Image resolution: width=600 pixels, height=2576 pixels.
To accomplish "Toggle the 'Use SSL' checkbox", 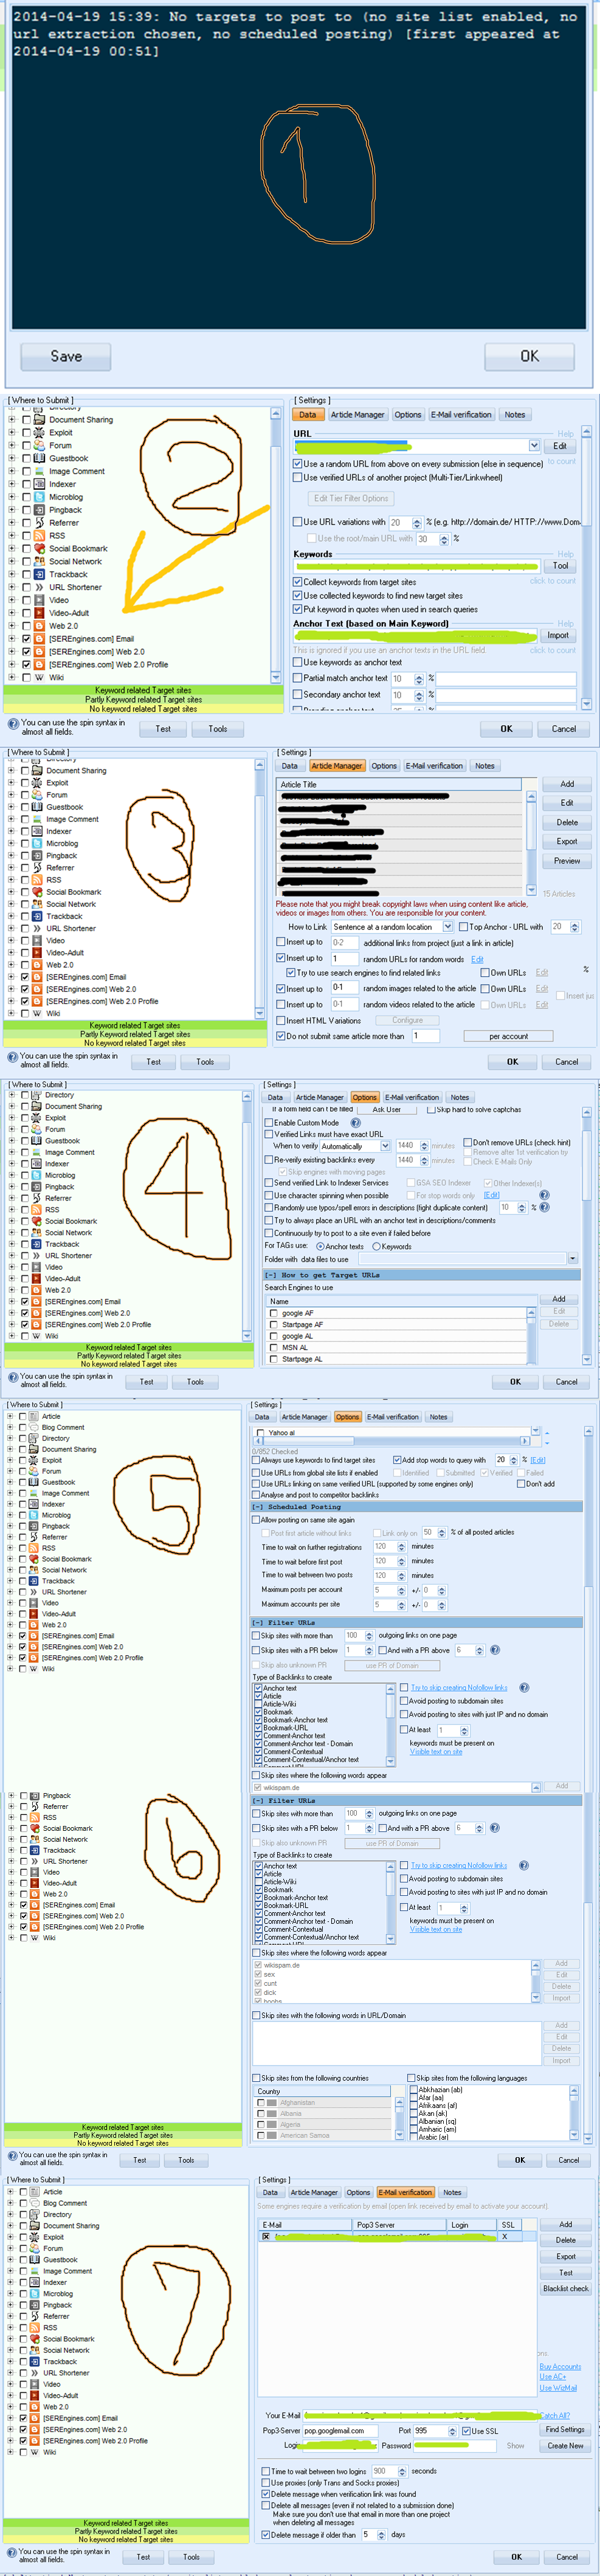I will tap(466, 2431).
